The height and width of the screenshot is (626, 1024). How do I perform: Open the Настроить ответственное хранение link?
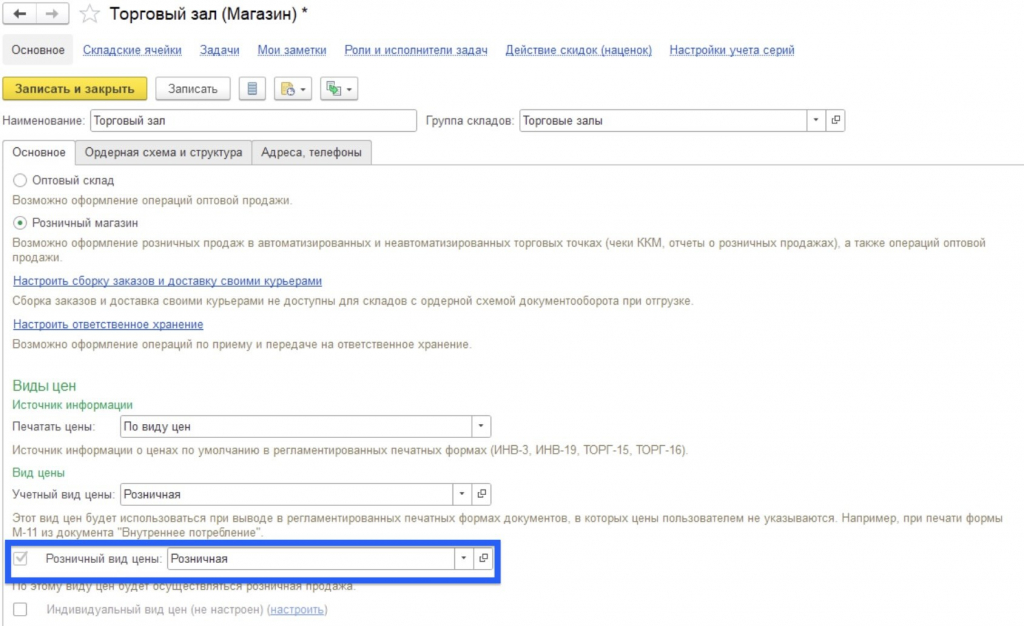pos(108,324)
